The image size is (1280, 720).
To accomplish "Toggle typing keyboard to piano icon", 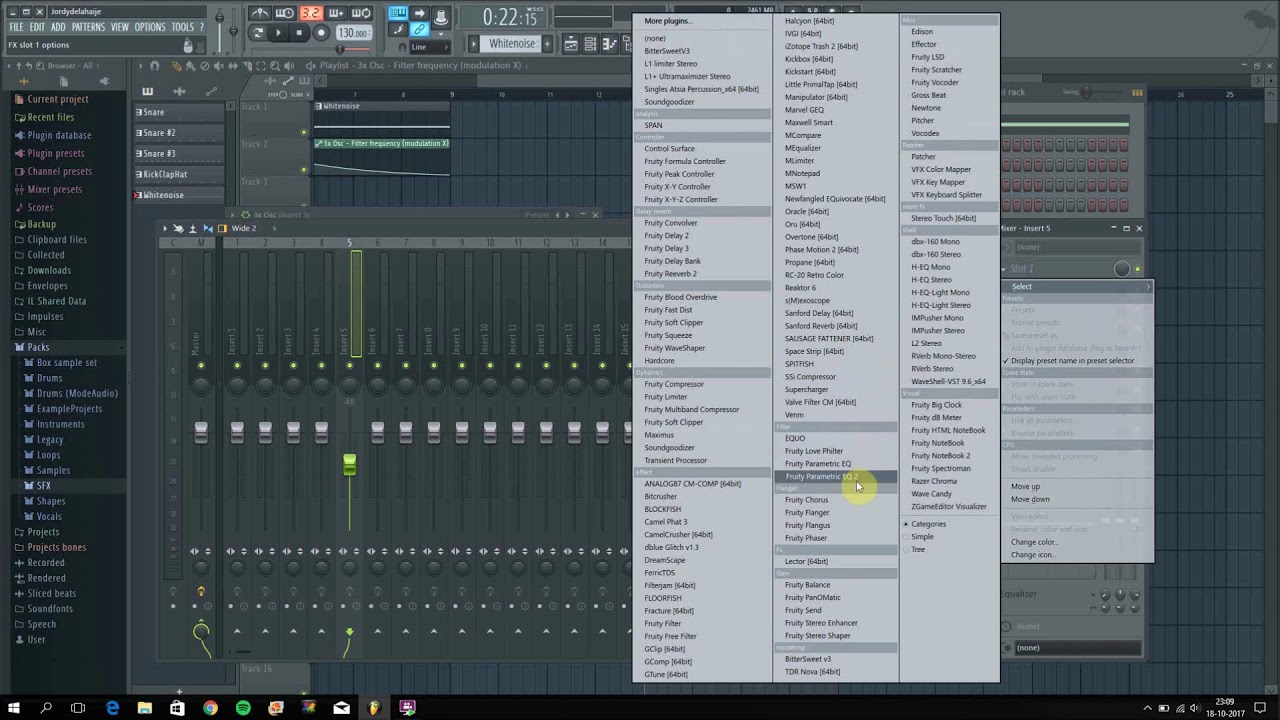I will pos(398,13).
